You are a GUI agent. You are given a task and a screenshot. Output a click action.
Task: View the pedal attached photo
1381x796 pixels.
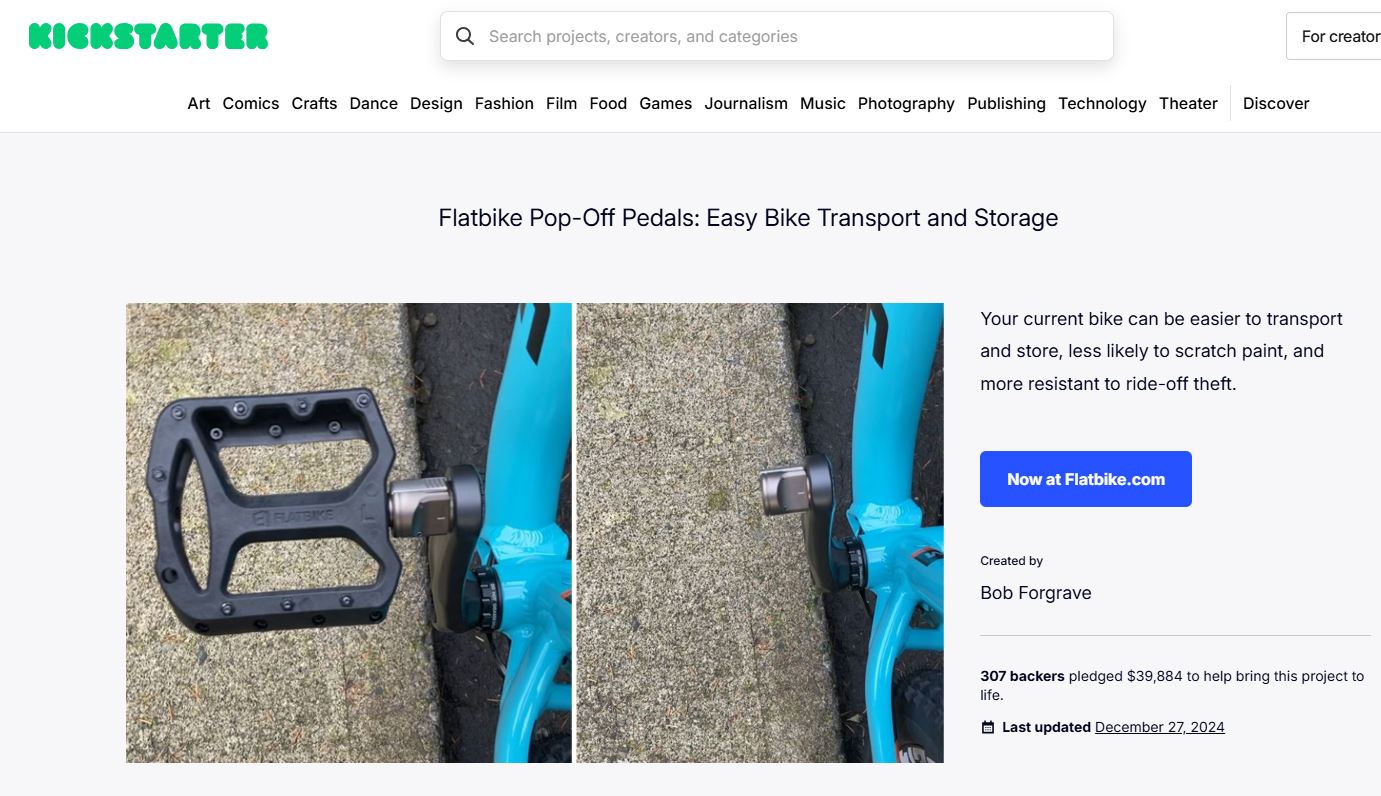click(x=348, y=533)
